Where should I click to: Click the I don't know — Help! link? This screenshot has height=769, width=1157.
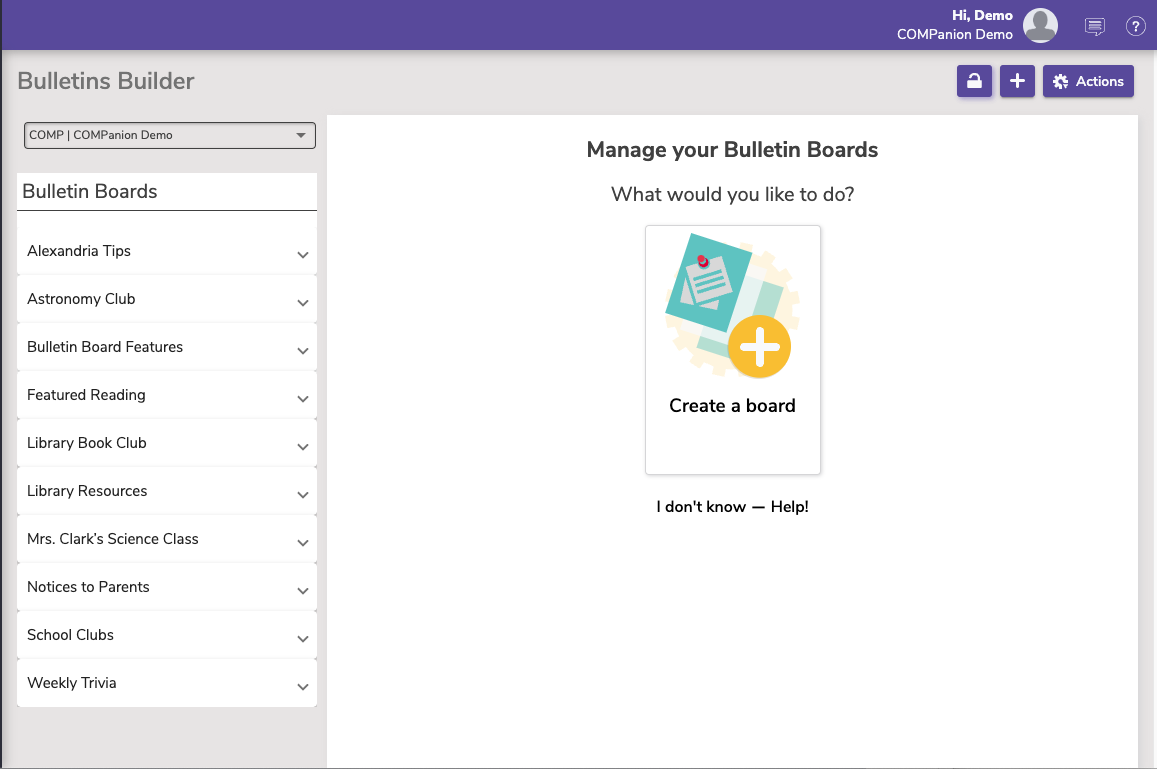(x=732, y=507)
